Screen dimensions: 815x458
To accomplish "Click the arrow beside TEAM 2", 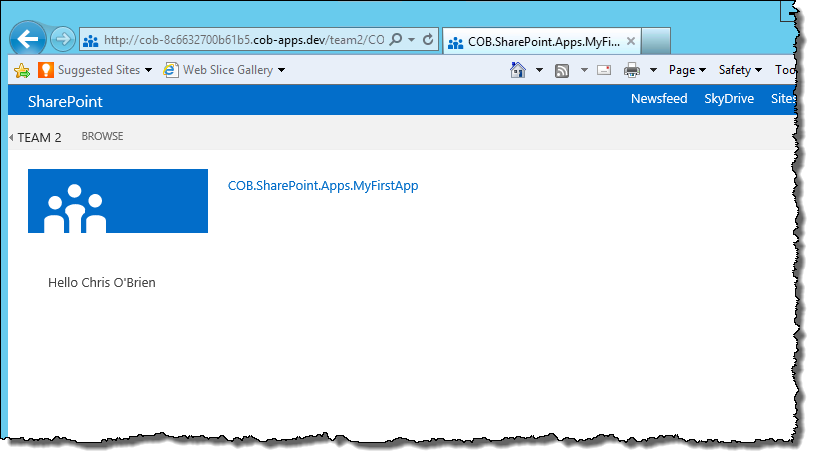I will tap(11, 138).
